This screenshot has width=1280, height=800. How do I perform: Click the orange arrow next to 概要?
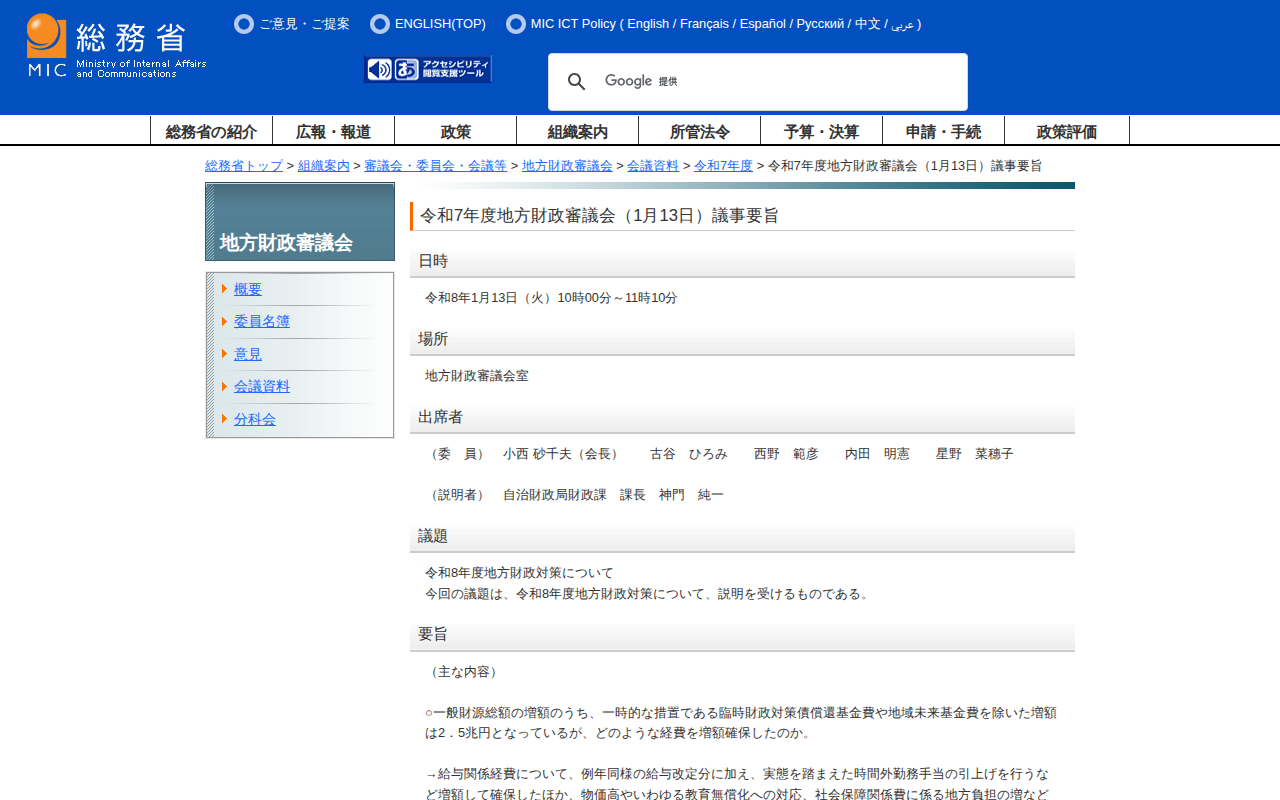click(225, 289)
